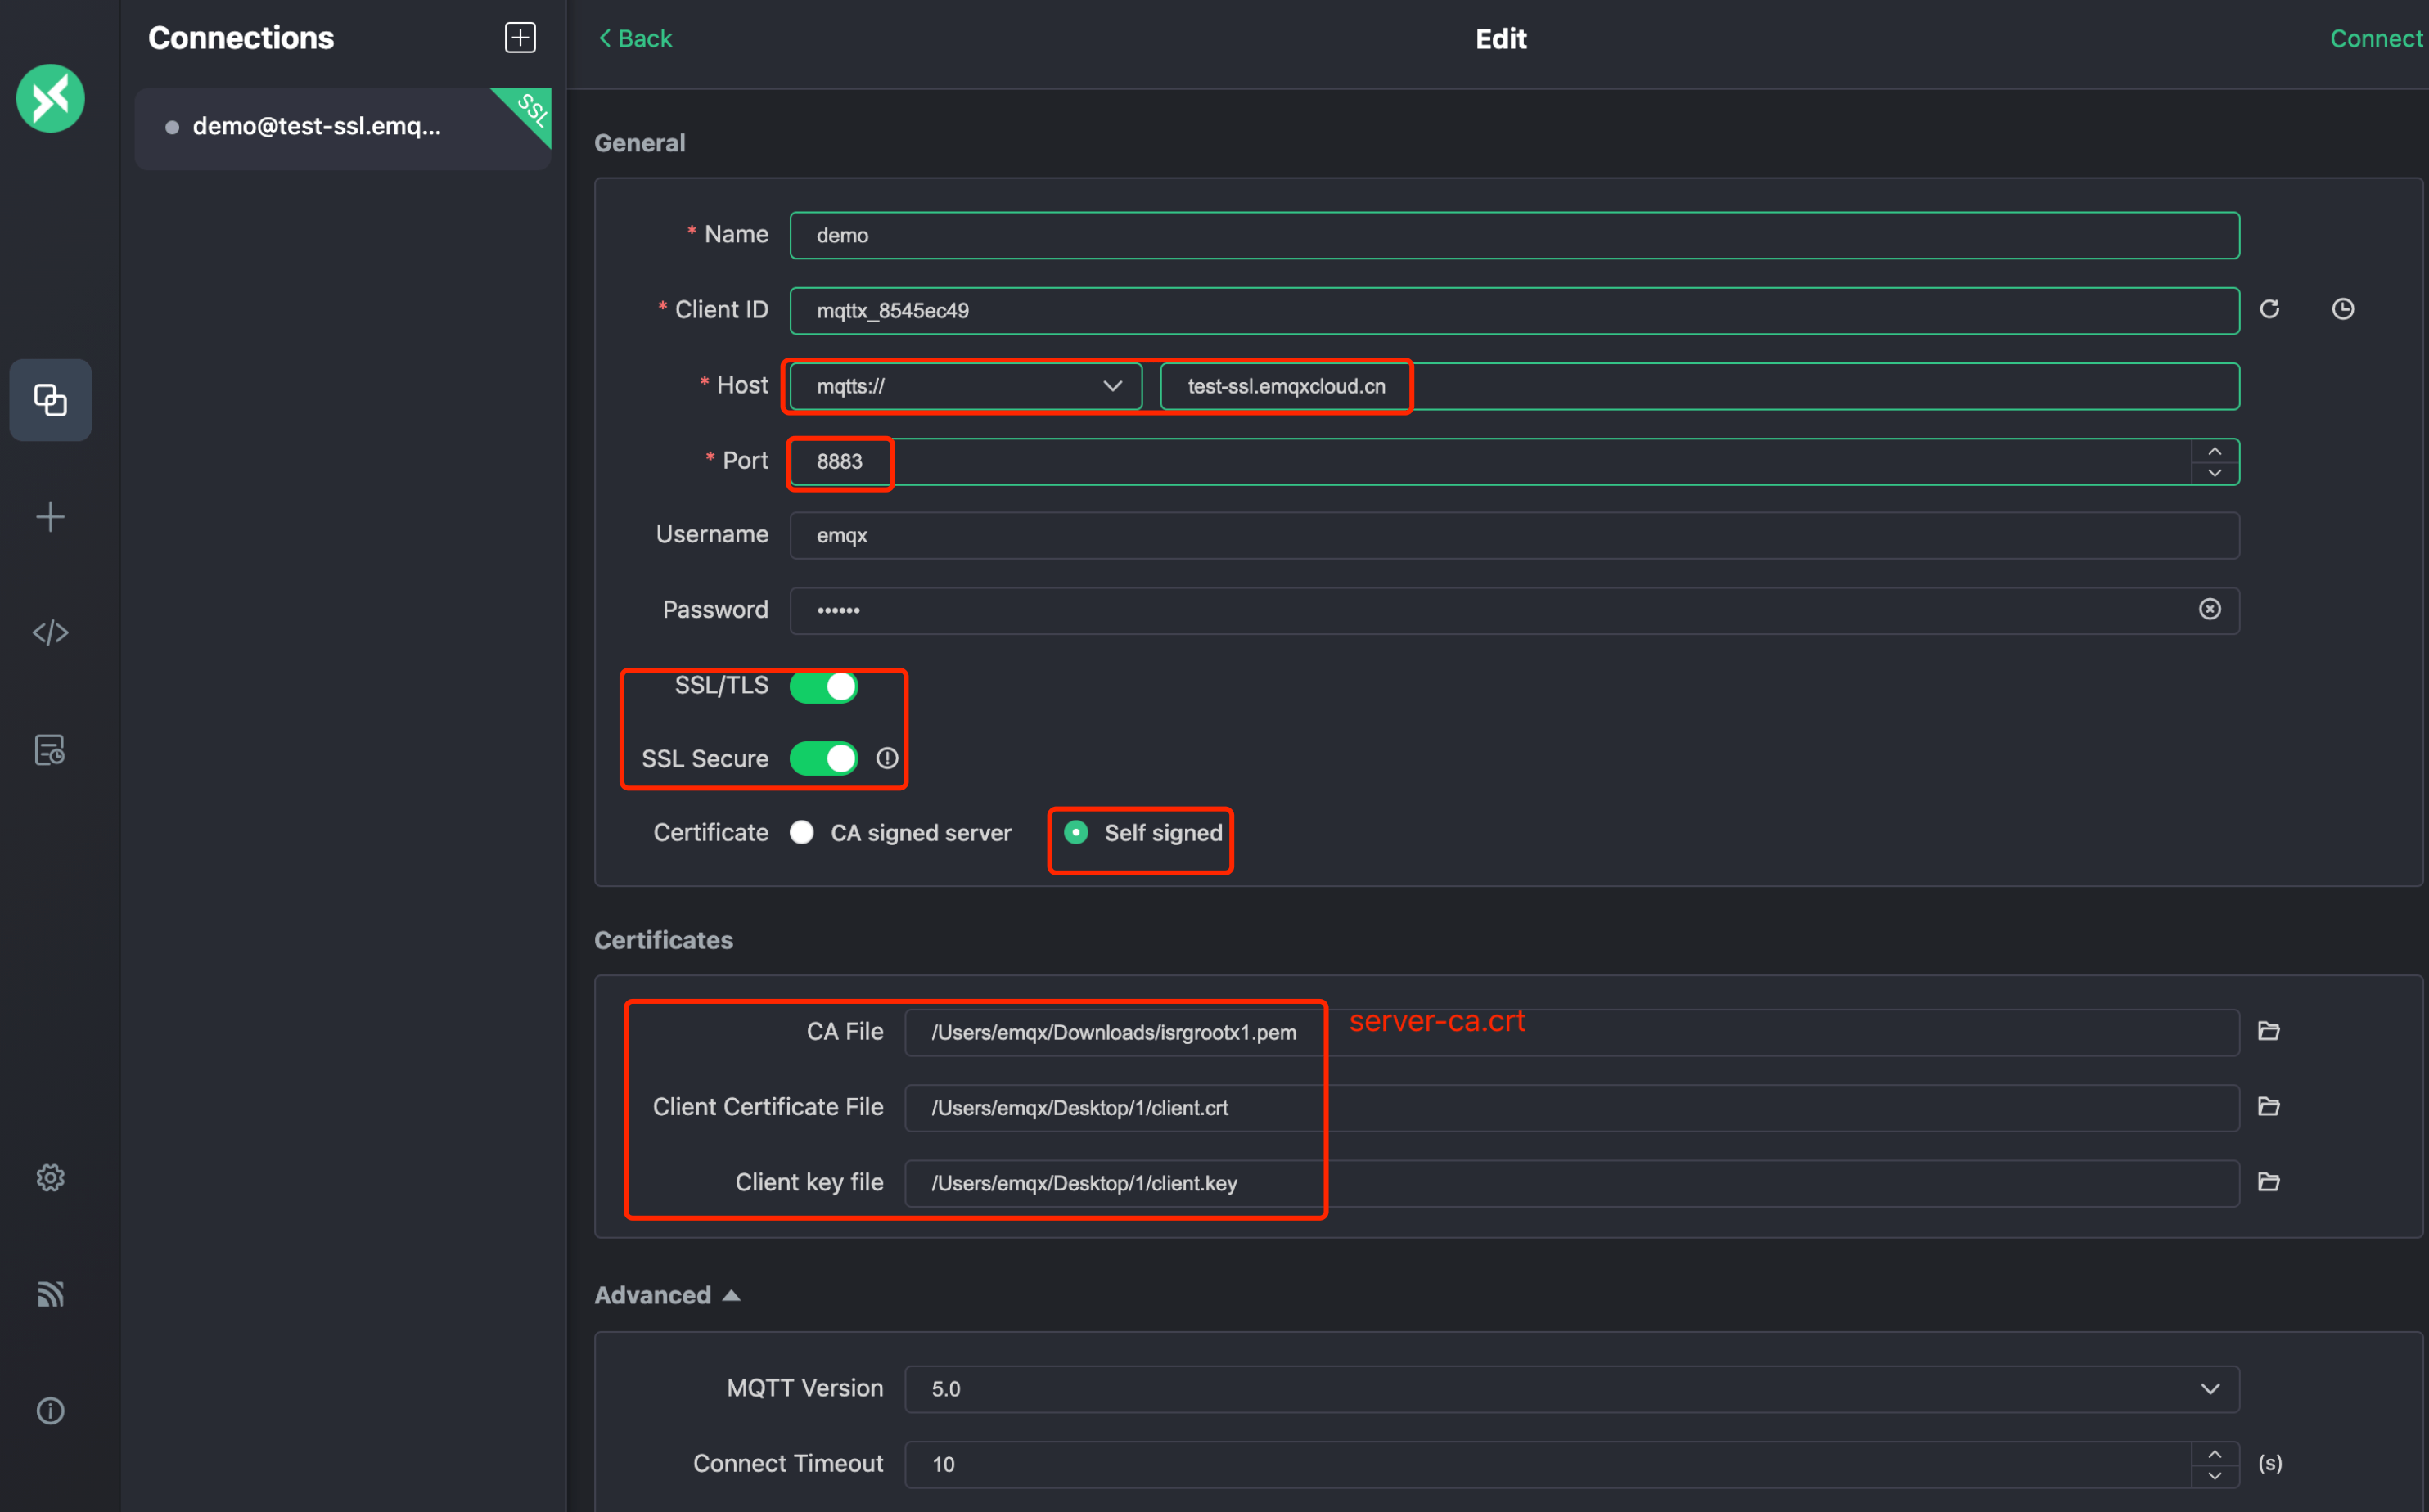Open the Script page code icon
The image size is (2429, 1512).
(x=50, y=633)
